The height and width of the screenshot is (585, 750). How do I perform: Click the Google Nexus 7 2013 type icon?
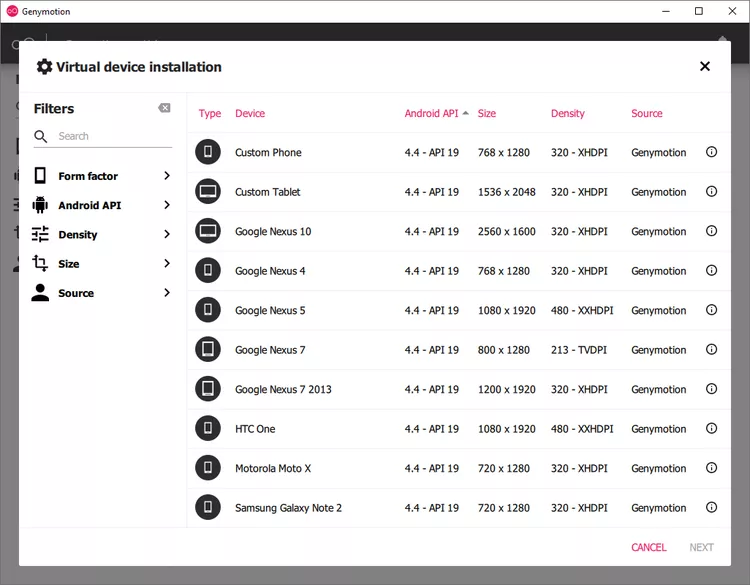coord(208,389)
